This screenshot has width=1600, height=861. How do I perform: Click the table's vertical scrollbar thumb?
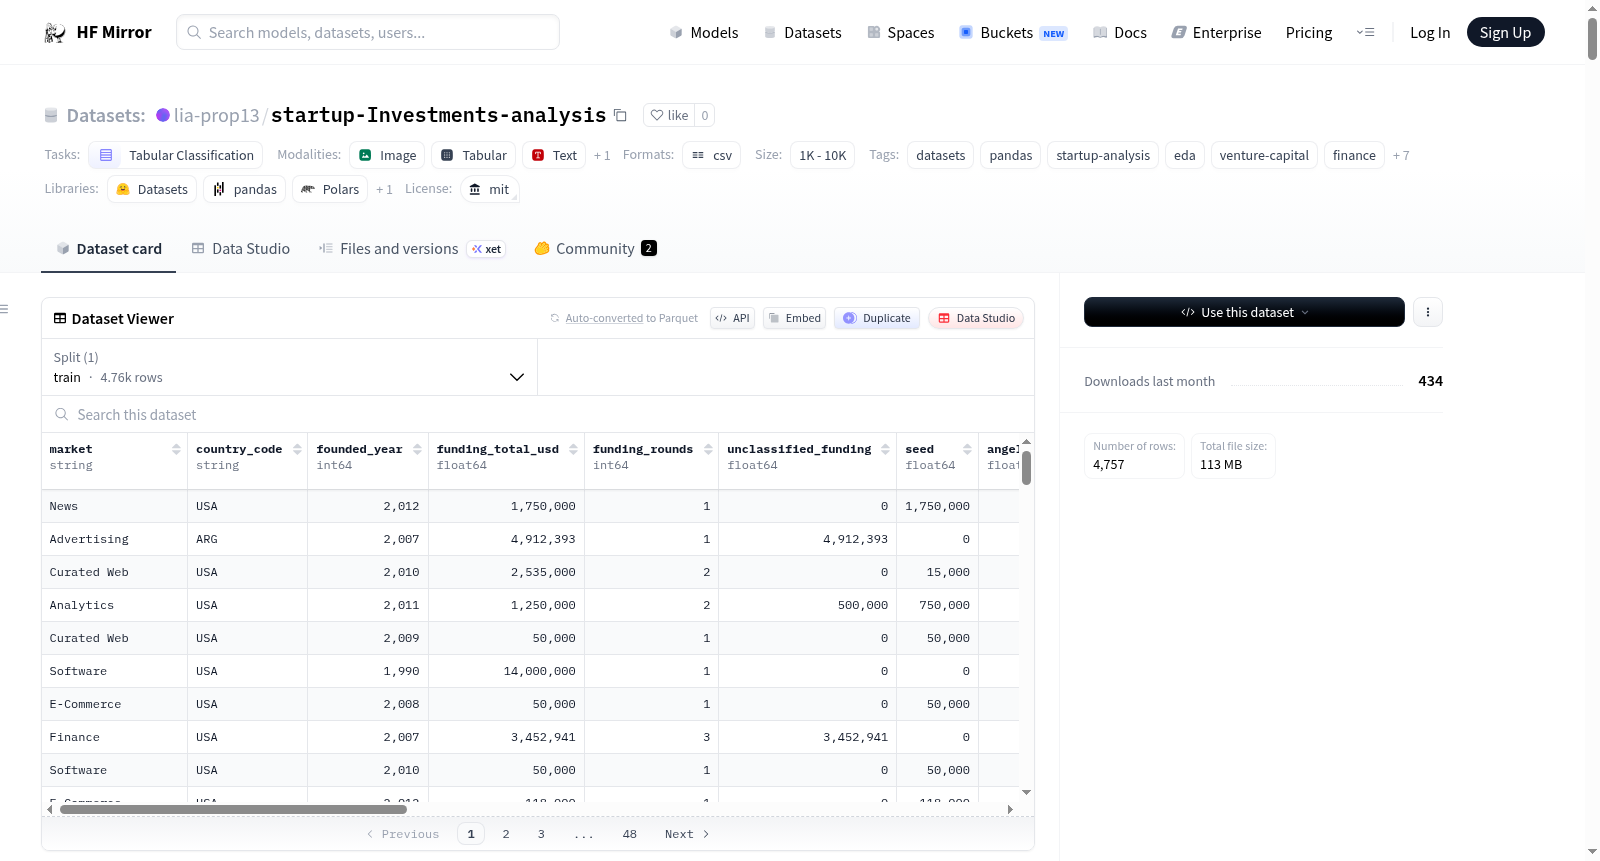point(1026,468)
